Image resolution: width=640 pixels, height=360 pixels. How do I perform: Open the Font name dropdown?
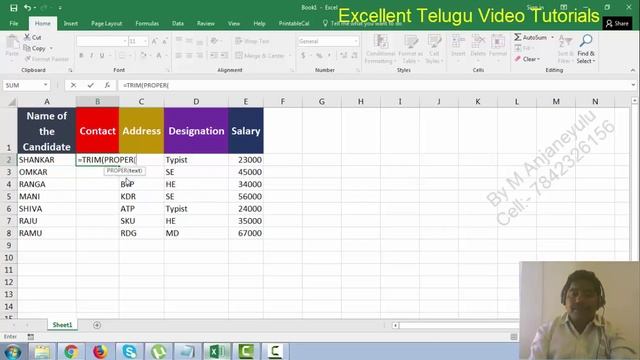click(x=124, y=41)
